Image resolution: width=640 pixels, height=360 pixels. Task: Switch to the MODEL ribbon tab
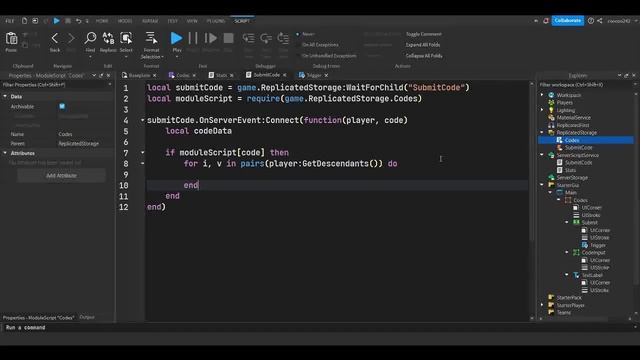tap(125, 21)
